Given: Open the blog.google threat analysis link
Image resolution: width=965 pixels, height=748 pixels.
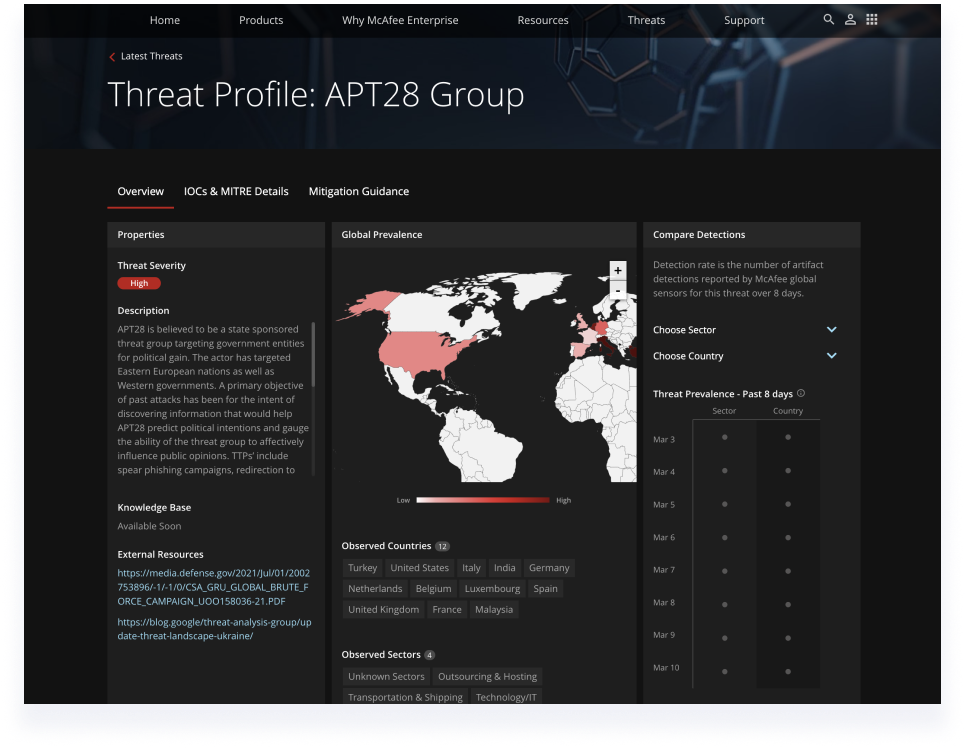Looking at the screenshot, I should coord(214,629).
